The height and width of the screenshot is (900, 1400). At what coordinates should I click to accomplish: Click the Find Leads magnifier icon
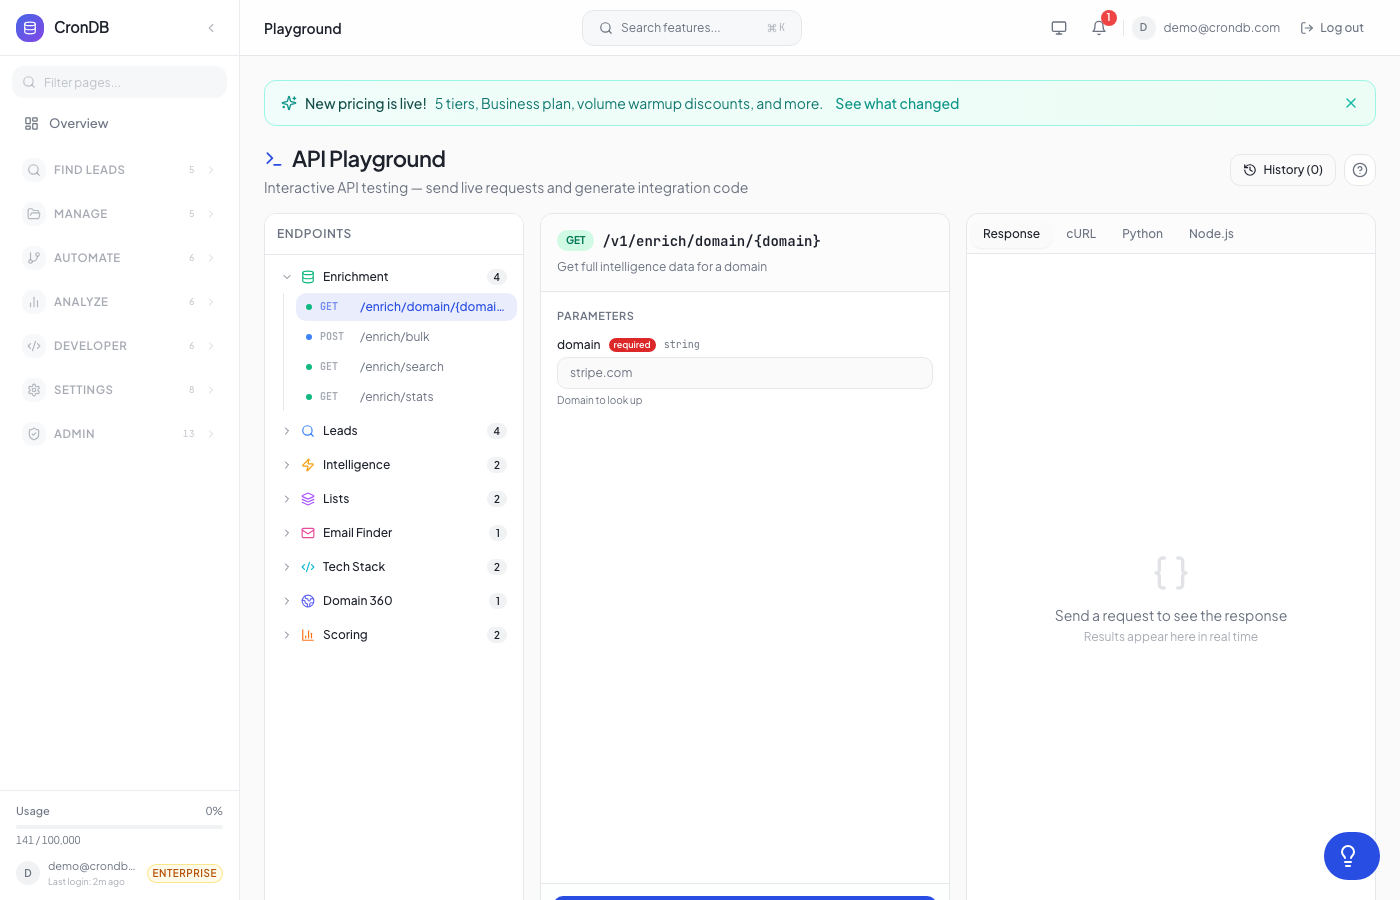(34, 170)
